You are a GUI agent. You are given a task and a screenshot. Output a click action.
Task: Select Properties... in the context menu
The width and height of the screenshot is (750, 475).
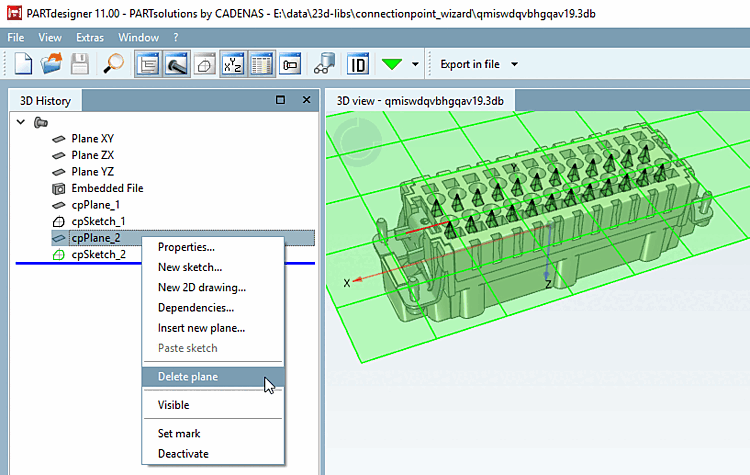pos(186,247)
